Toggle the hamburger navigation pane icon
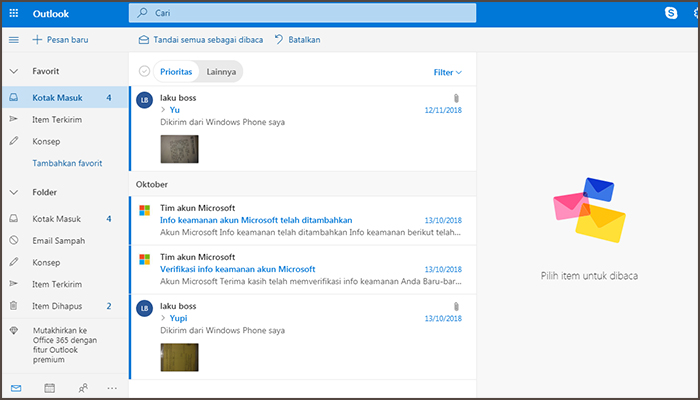 [x=14, y=40]
